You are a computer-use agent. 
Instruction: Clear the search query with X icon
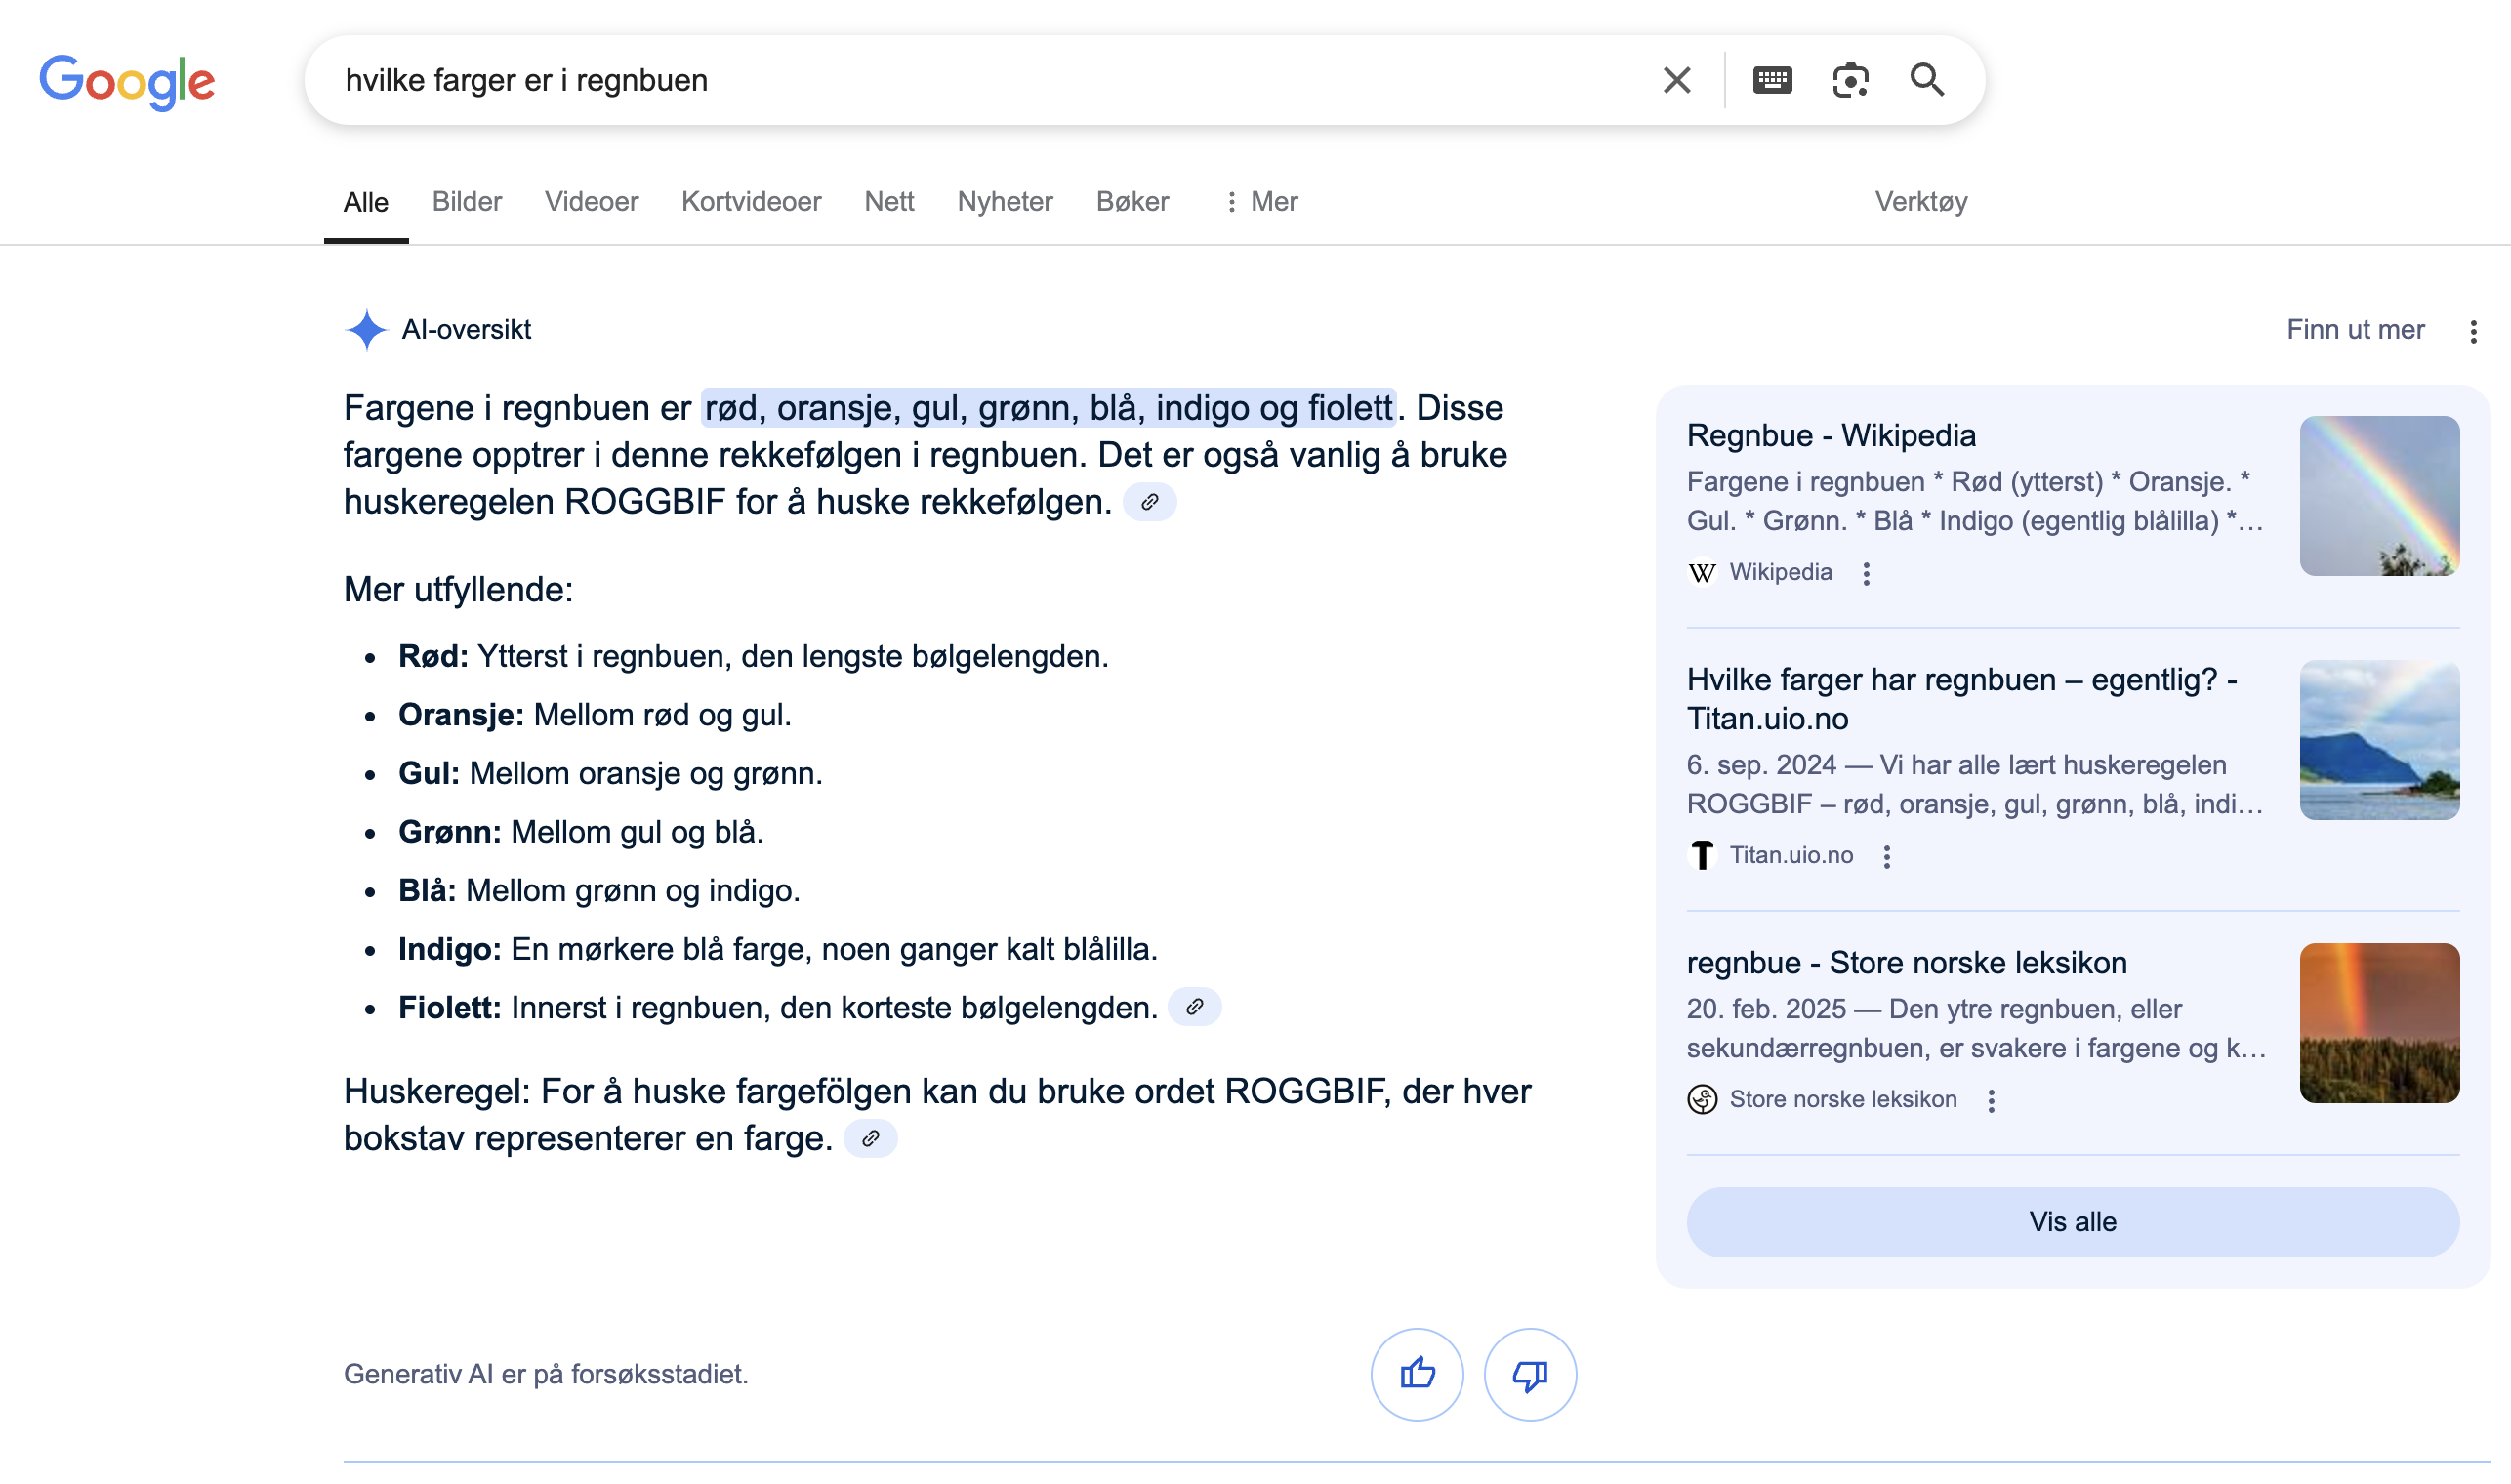click(x=1676, y=80)
